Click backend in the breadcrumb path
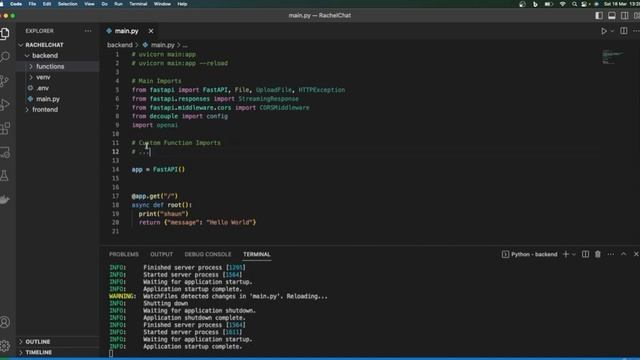 (x=120, y=45)
